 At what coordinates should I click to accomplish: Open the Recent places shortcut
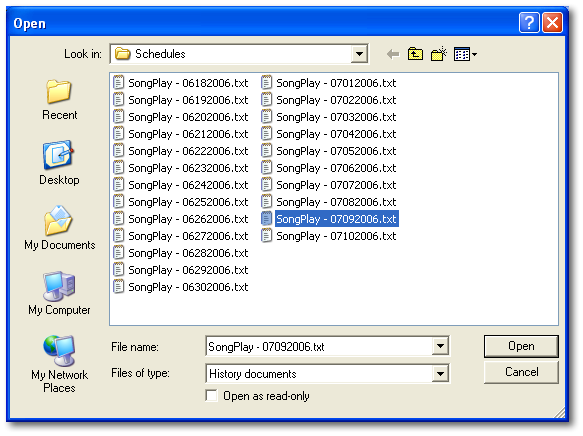tap(59, 100)
